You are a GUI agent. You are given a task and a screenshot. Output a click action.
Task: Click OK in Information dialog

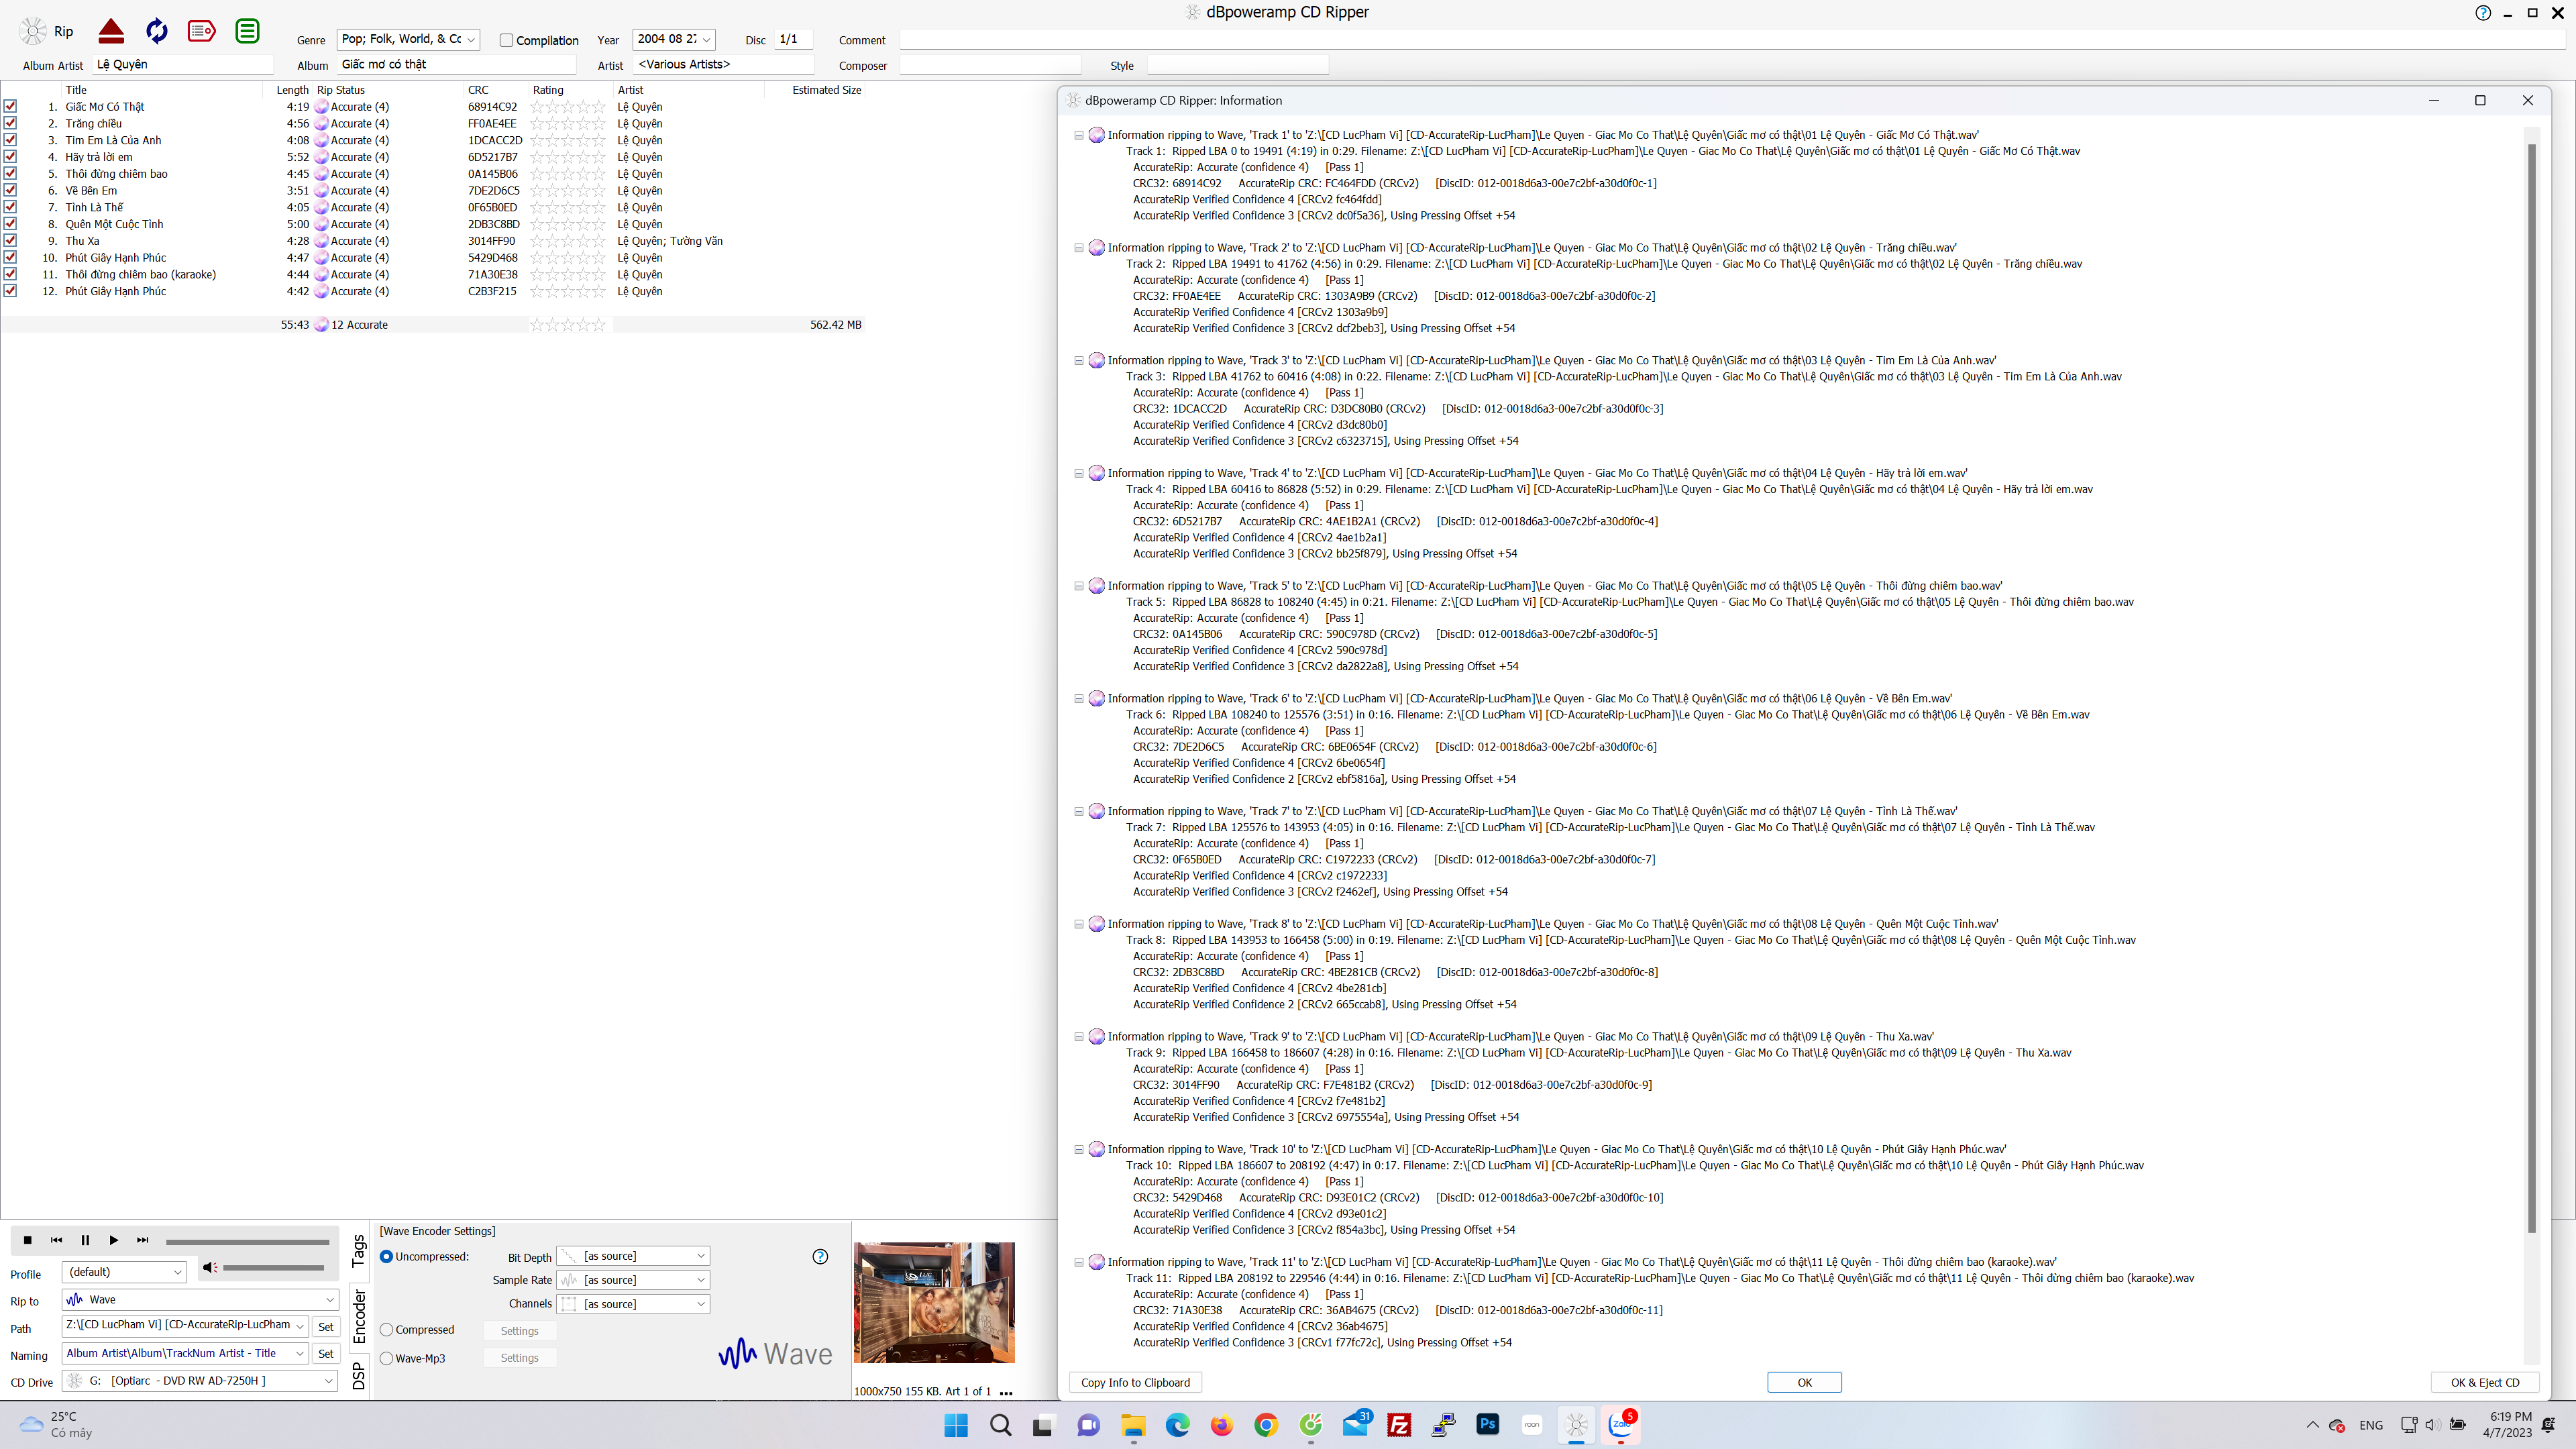[1804, 1383]
